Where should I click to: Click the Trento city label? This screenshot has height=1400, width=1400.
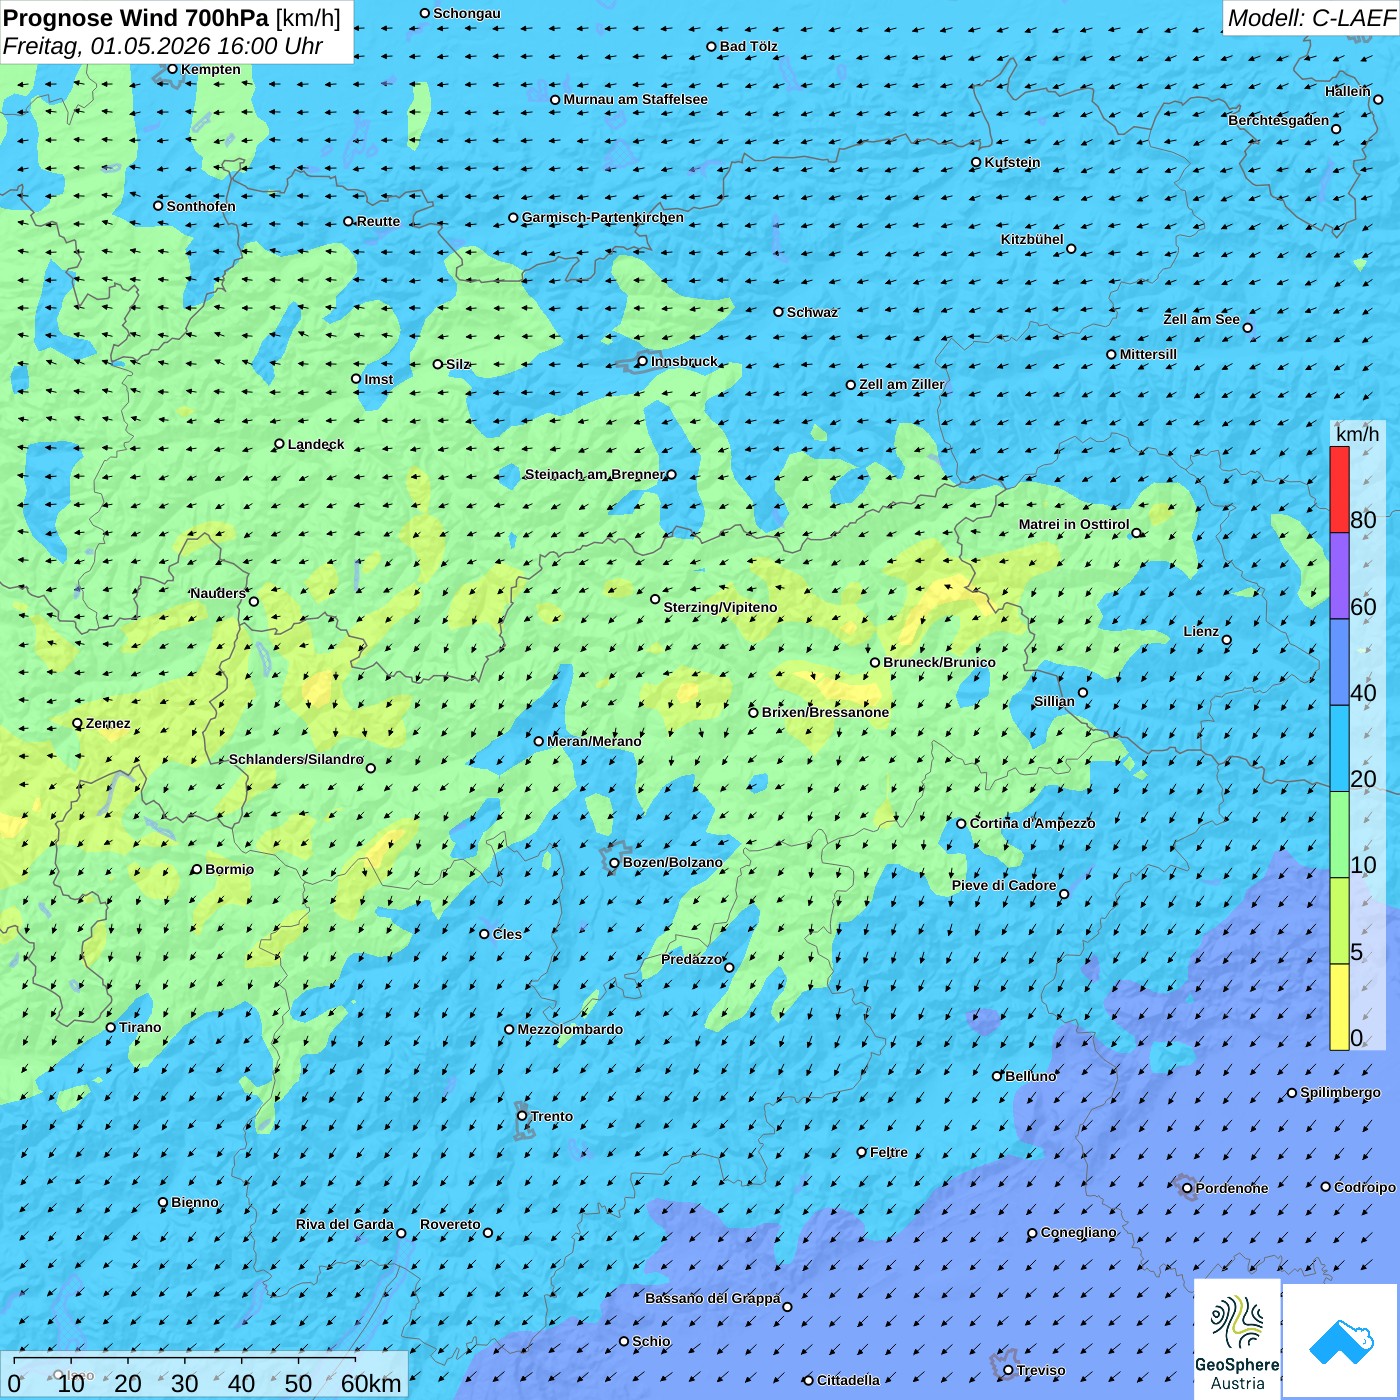(x=552, y=1116)
